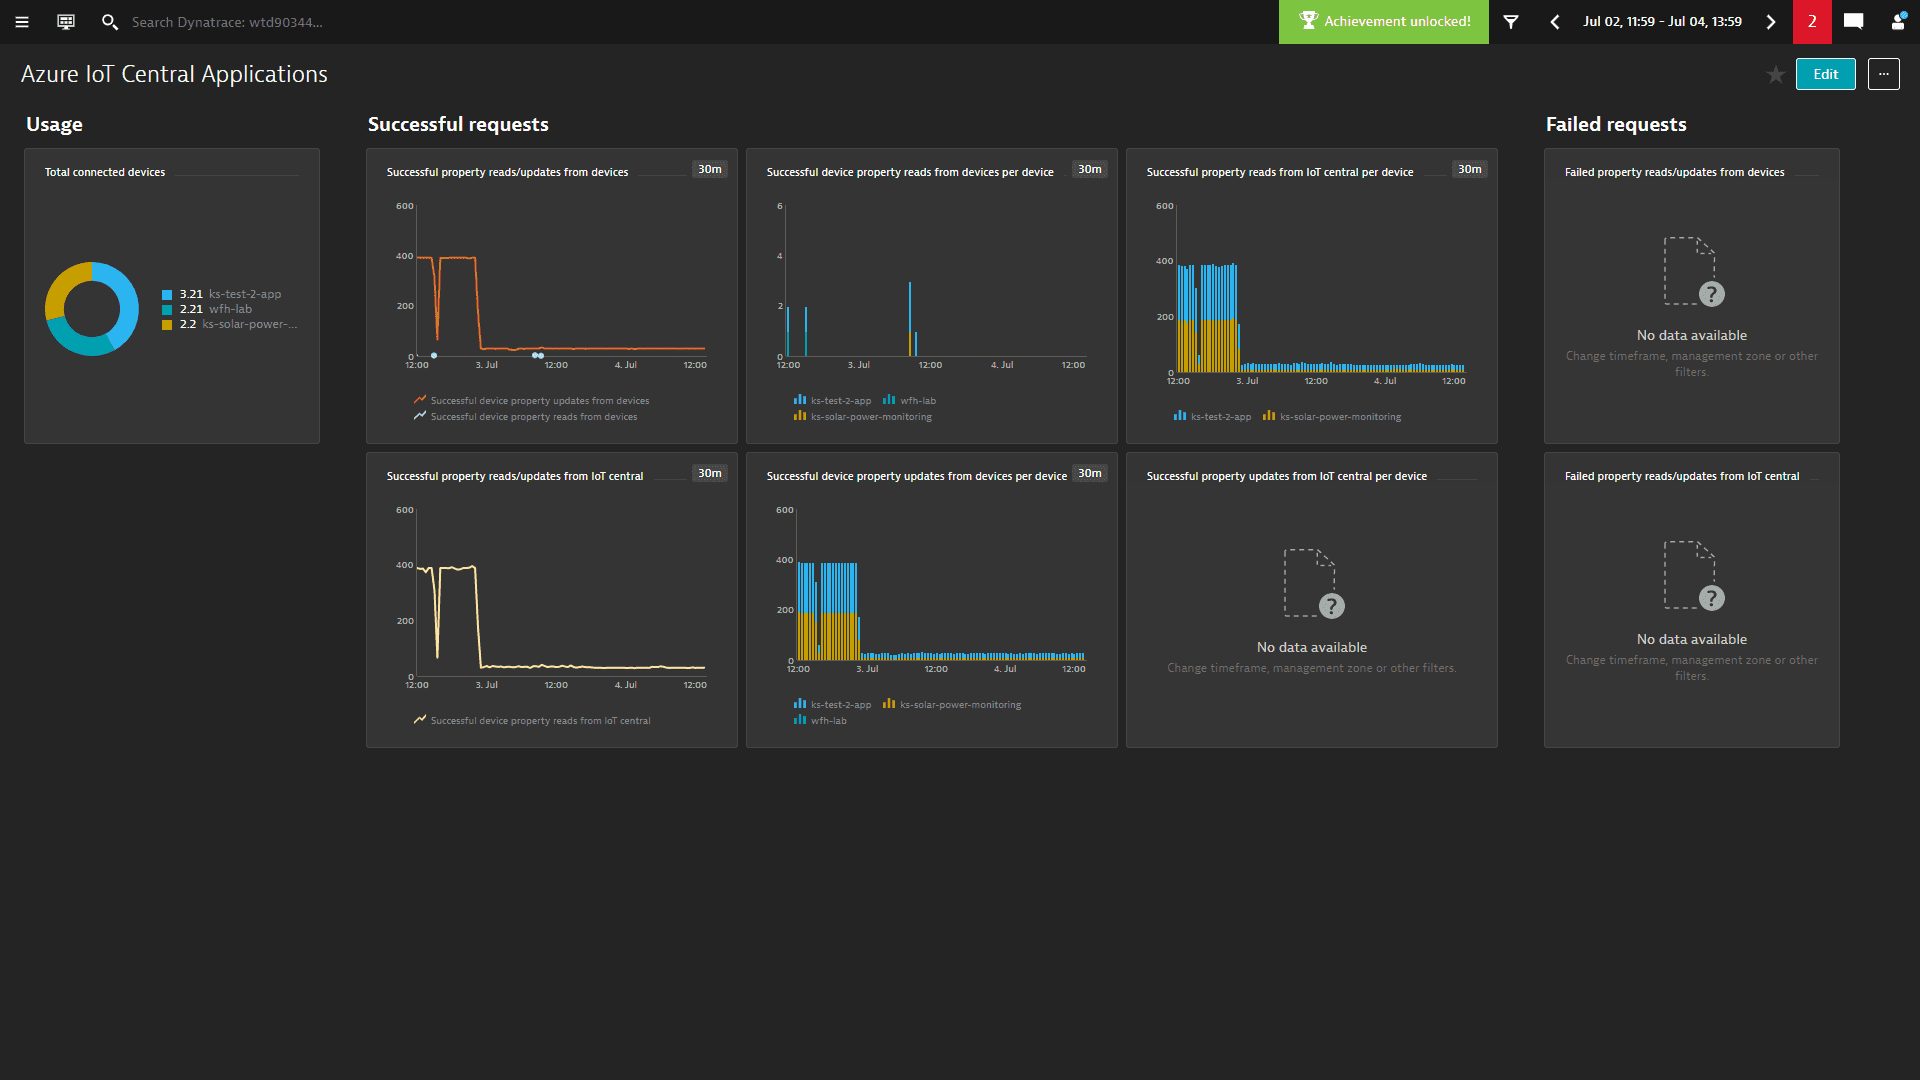Select teal swatch for wfh-lab in donut legend

pos(167,310)
